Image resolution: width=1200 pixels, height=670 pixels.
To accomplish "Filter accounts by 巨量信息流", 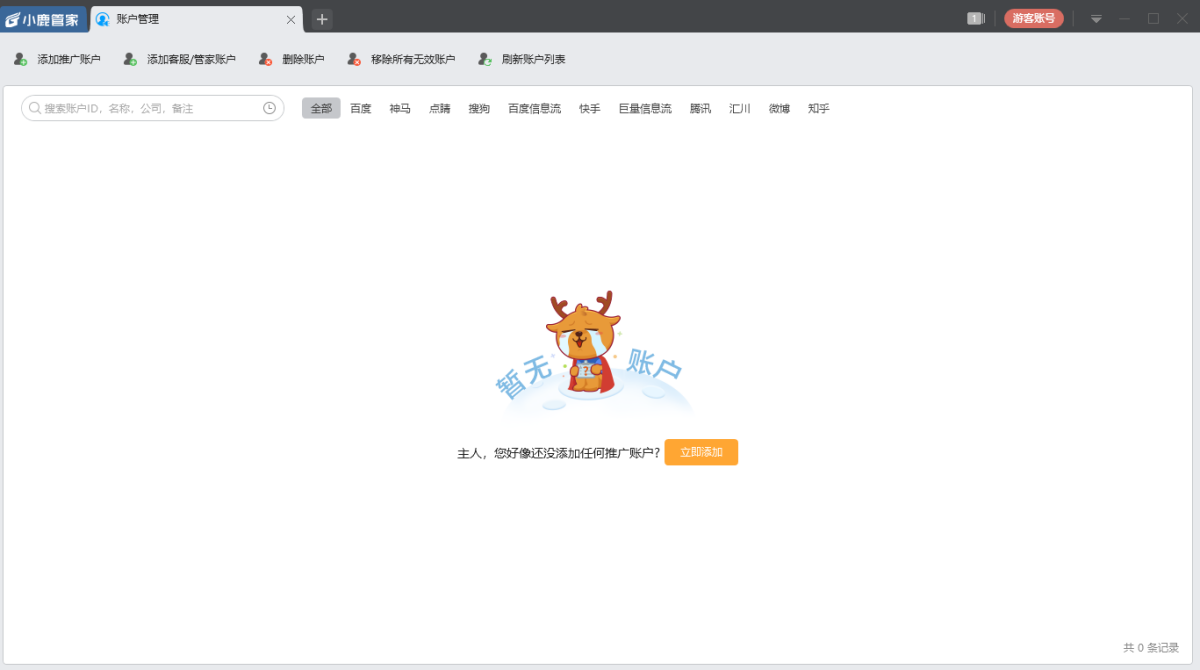I will (645, 108).
